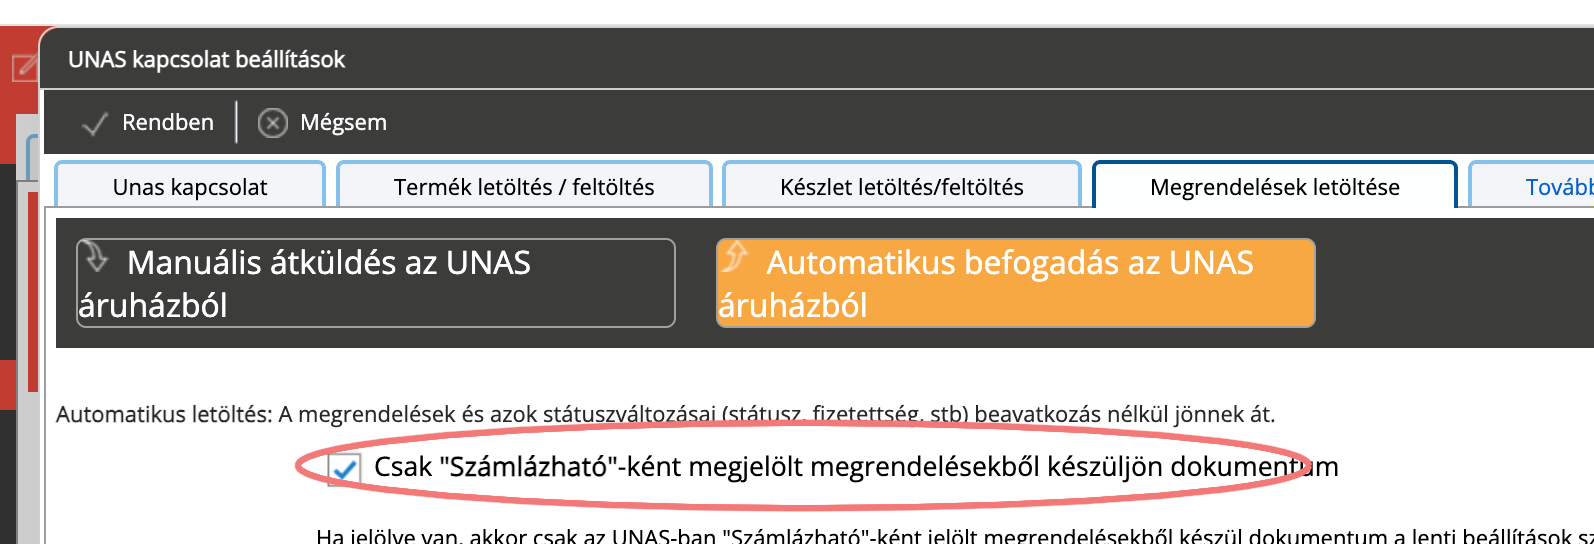Select the Megrendelések letöltése tab
1594x544 pixels.
(x=1275, y=186)
